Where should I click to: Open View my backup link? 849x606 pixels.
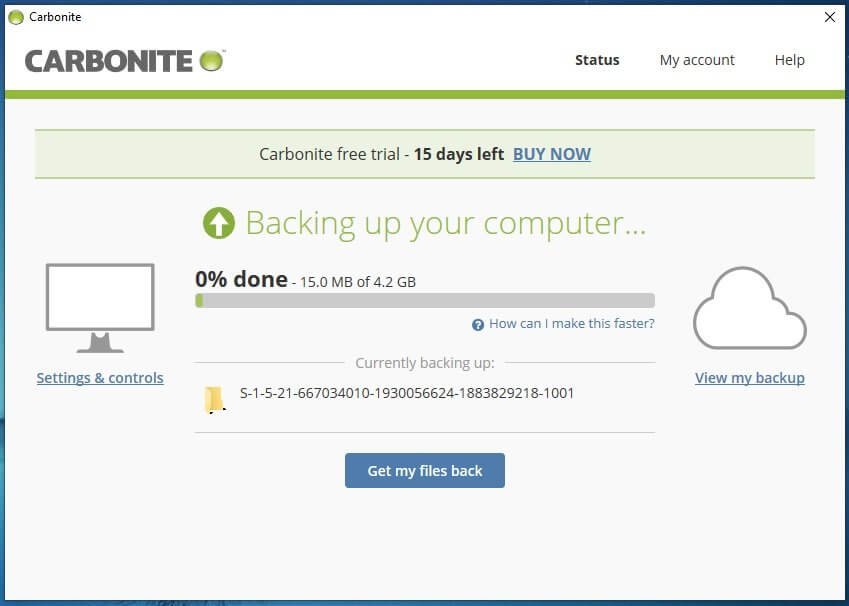pyautogui.click(x=750, y=378)
